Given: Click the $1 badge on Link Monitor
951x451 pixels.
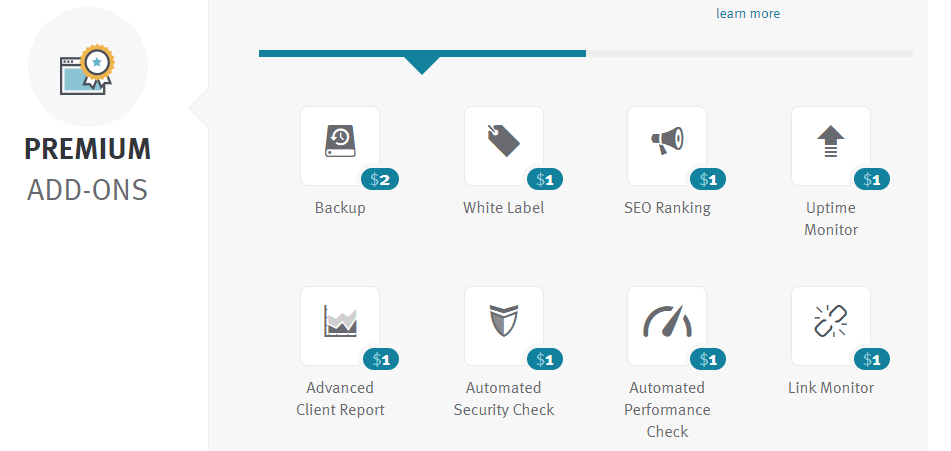Looking at the screenshot, I should pyautogui.click(x=872, y=359).
